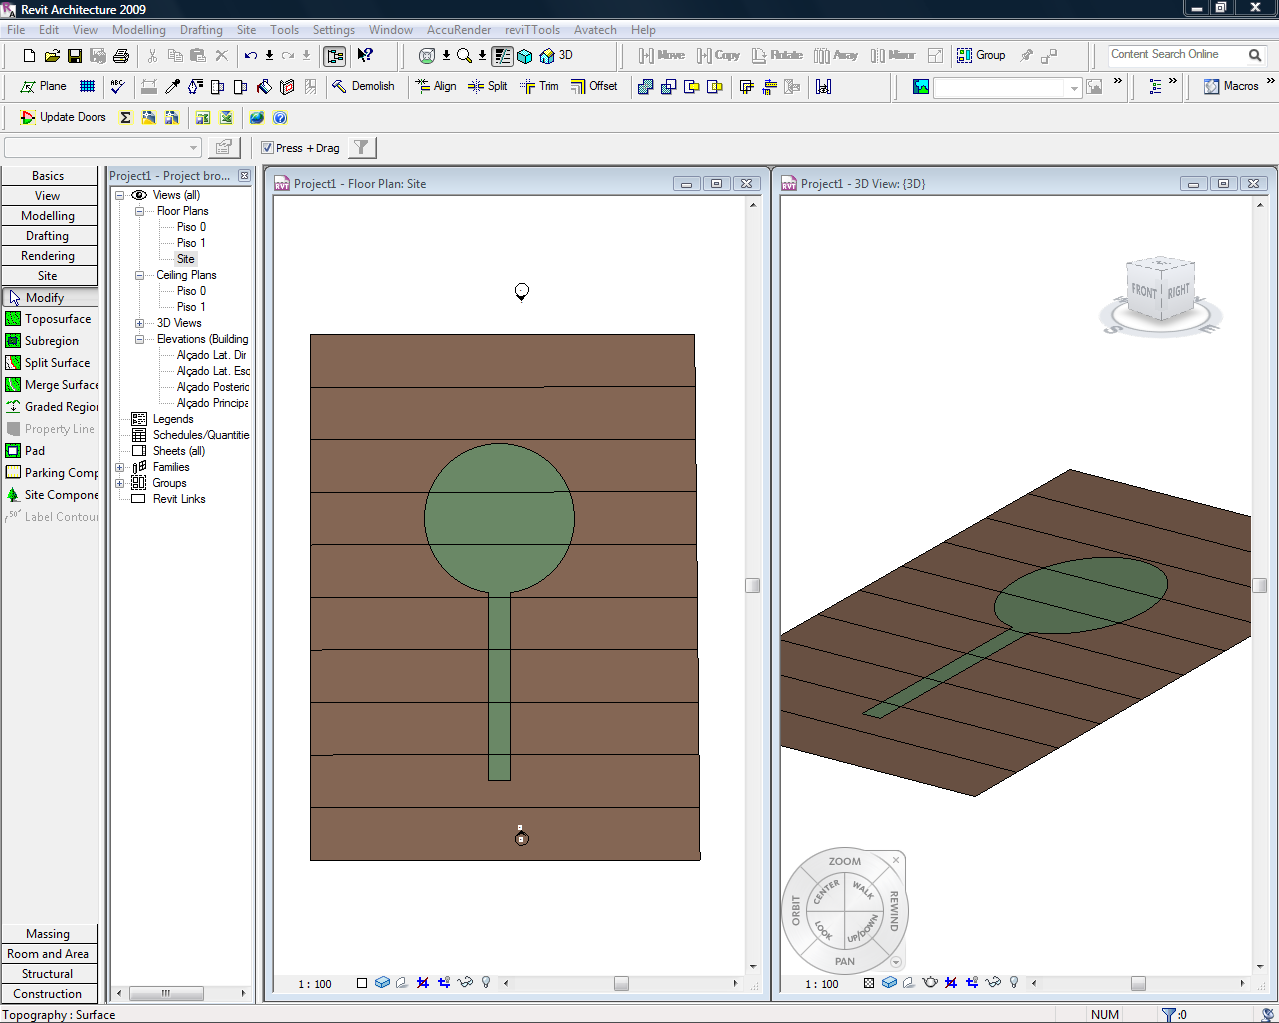Image resolution: width=1279 pixels, height=1023 pixels.
Task: Open the type selector dropdown
Action: [193, 148]
